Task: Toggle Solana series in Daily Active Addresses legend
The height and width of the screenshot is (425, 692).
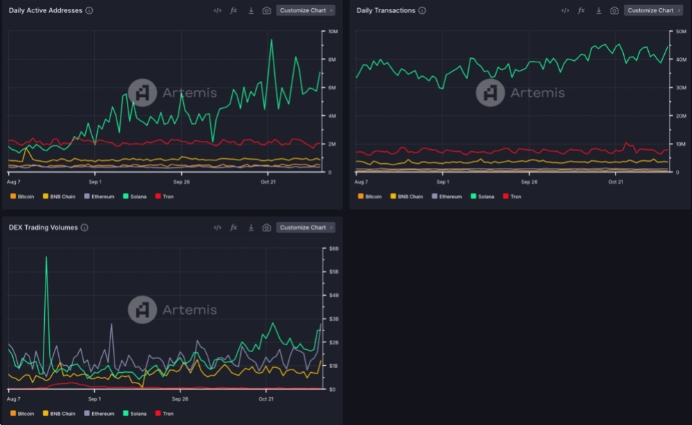Action: pyautogui.click(x=135, y=196)
